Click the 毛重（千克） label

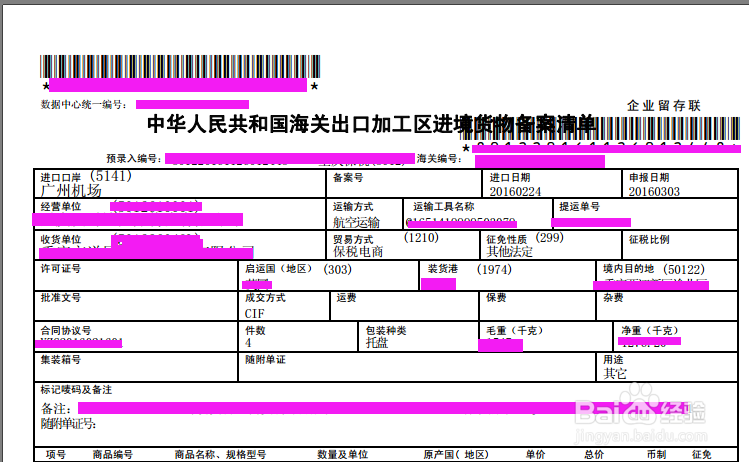click(x=514, y=330)
